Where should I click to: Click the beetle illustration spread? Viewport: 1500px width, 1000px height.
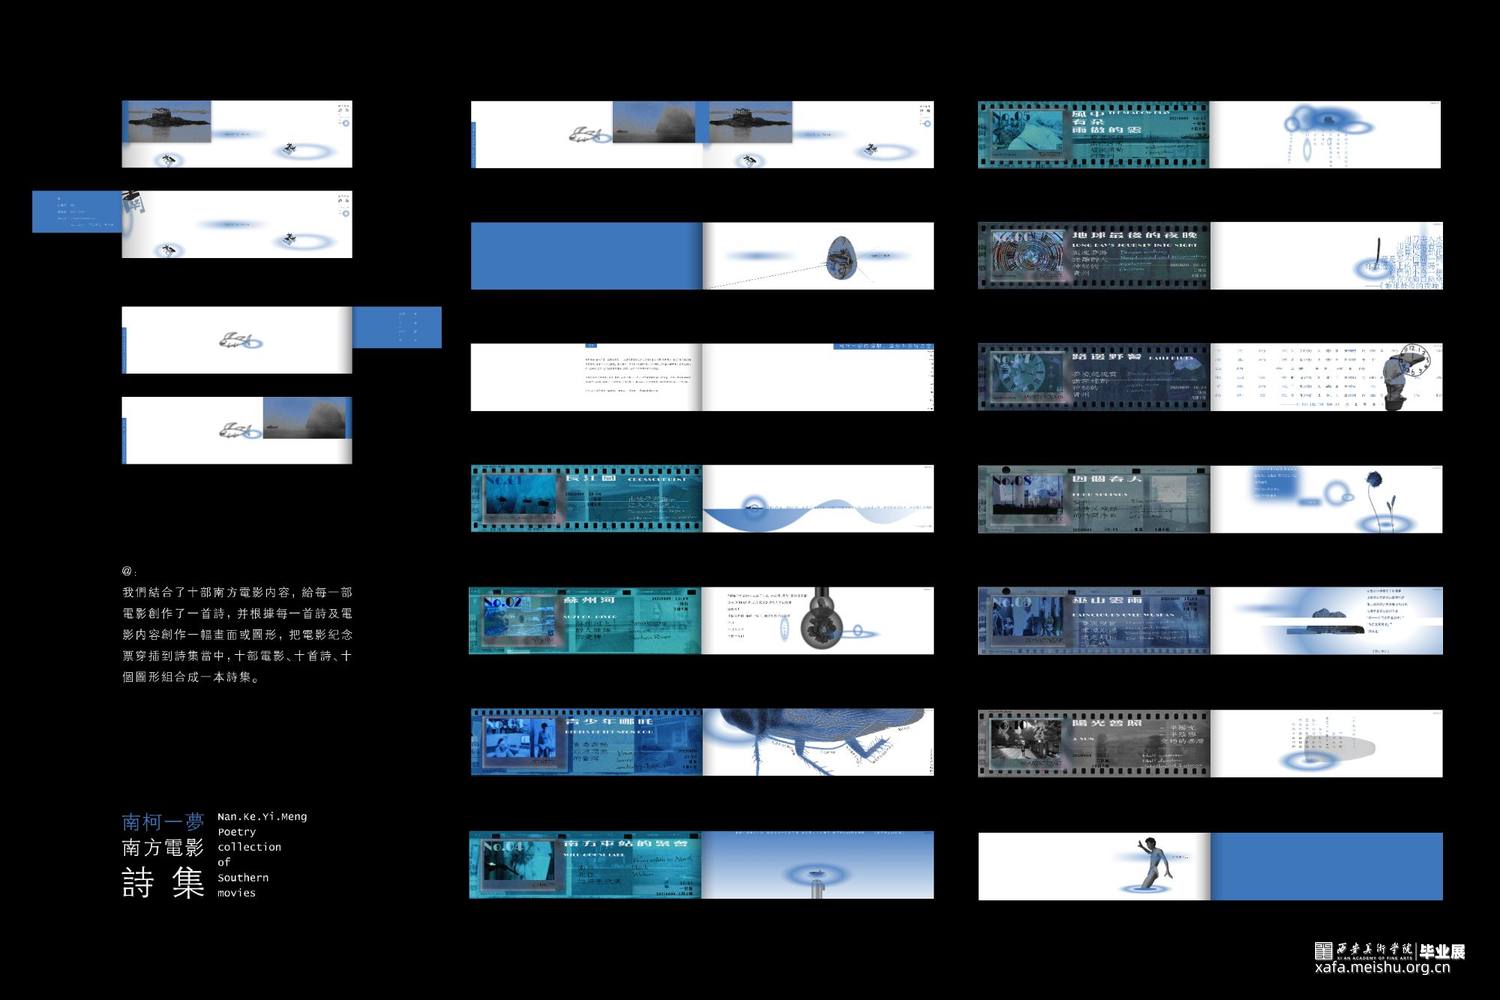(x=818, y=742)
